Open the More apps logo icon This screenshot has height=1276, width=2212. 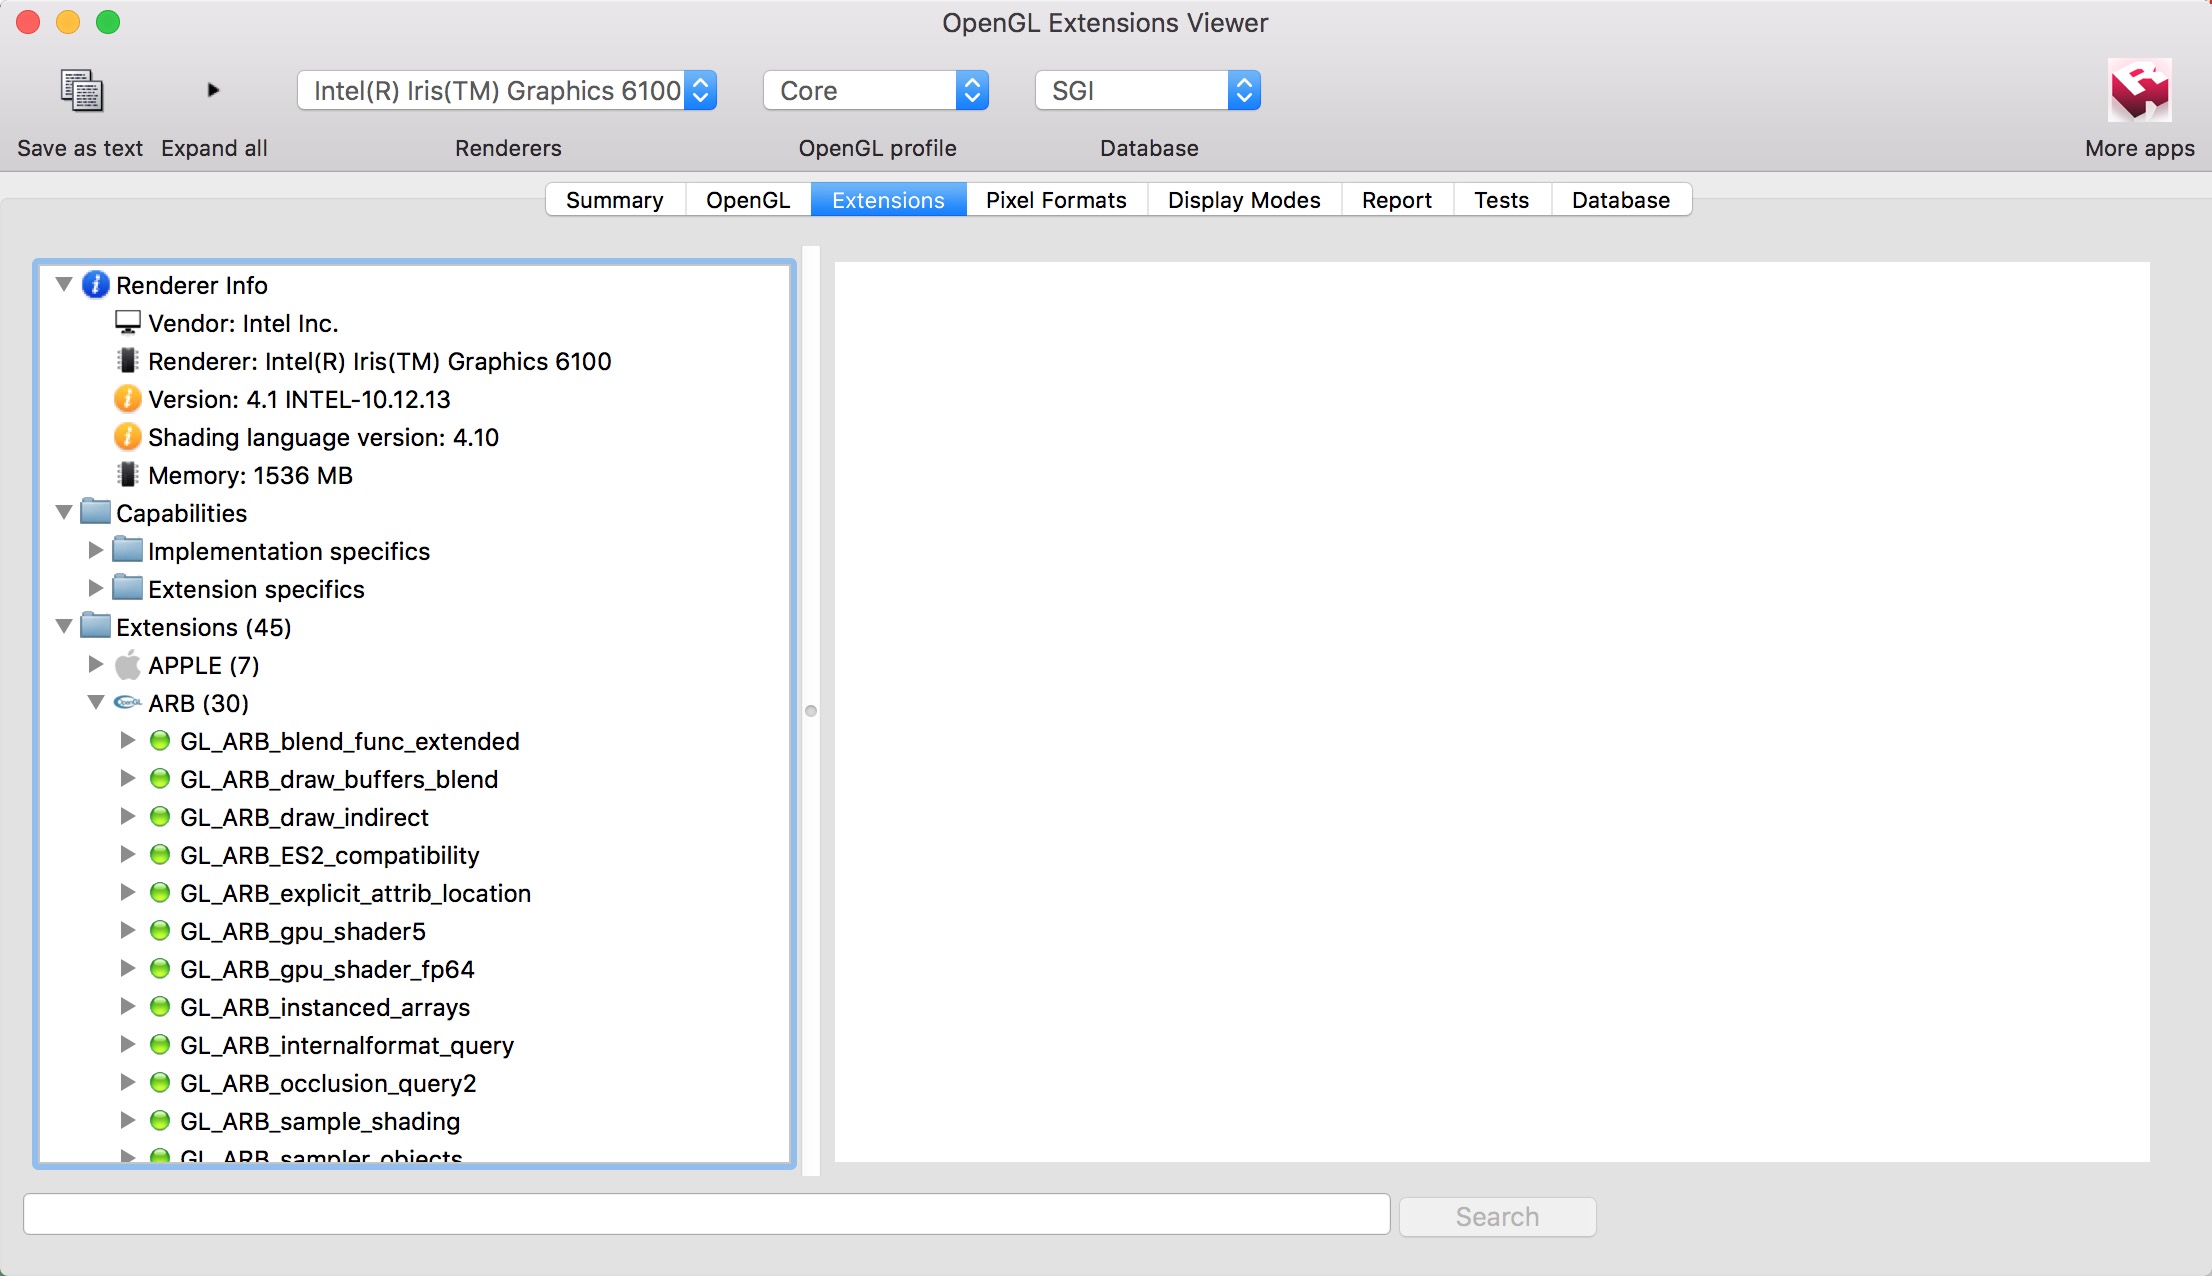[x=2139, y=90]
